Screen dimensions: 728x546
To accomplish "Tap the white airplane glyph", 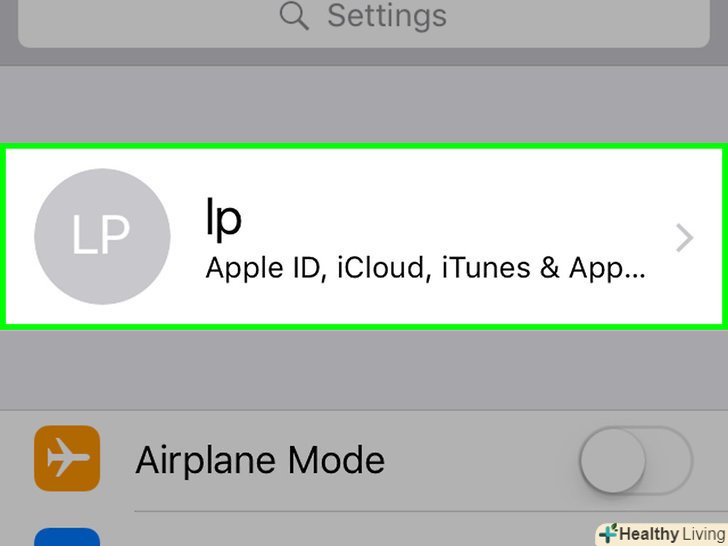I will pos(67,458).
